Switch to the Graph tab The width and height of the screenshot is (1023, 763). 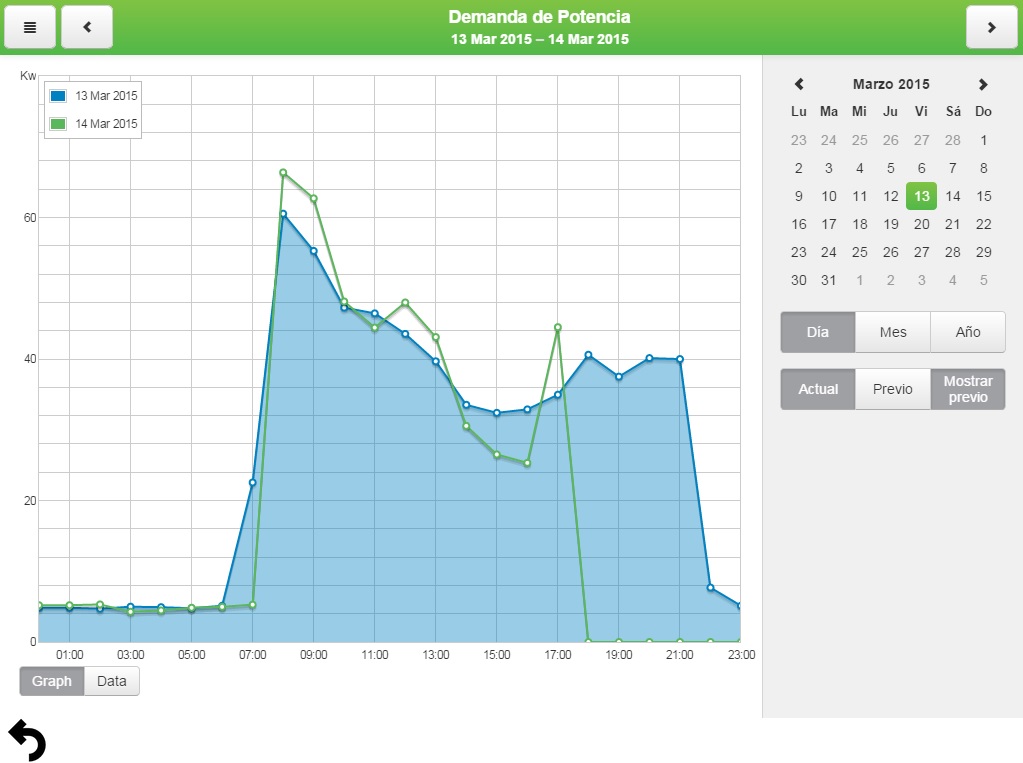point(52,681)
